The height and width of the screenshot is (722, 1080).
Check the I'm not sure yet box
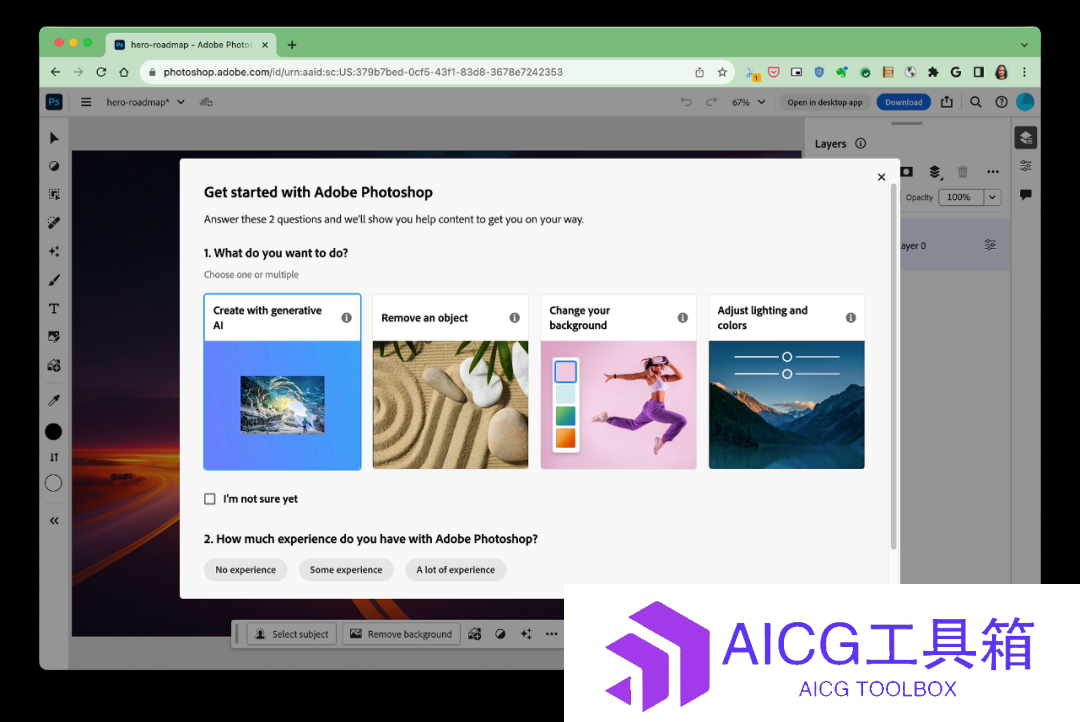(x=210, y=499)
